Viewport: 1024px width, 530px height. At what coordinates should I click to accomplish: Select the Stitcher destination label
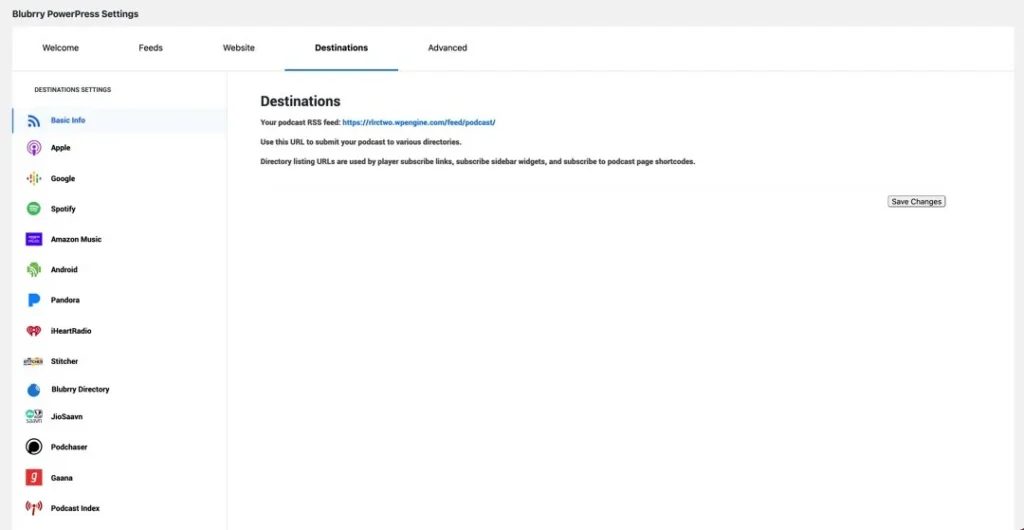point(65,361)
